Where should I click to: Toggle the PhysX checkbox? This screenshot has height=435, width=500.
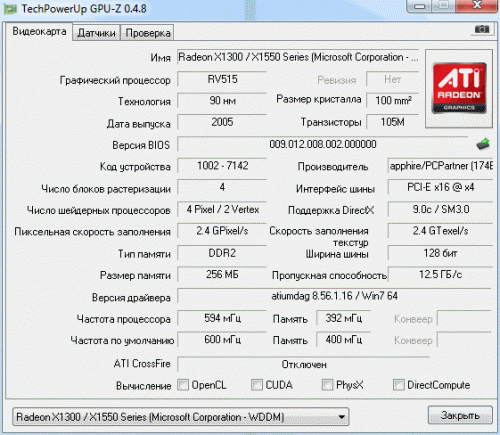coord(327,385)
